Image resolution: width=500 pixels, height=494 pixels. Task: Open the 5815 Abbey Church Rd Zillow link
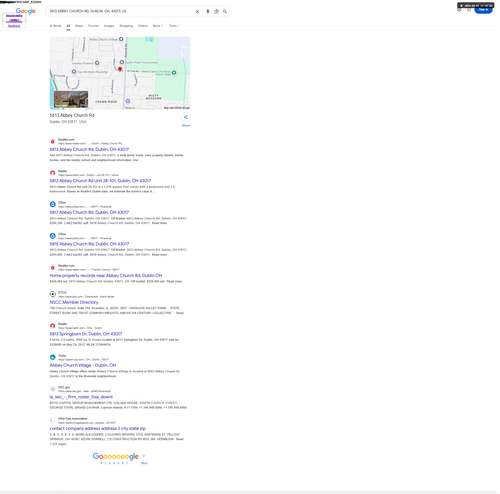(89, 244)
